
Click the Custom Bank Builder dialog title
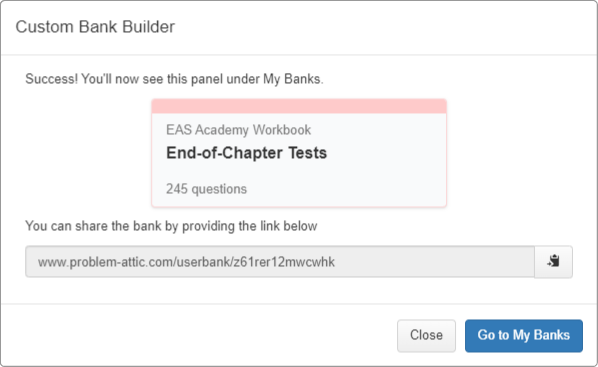point(95,27)
